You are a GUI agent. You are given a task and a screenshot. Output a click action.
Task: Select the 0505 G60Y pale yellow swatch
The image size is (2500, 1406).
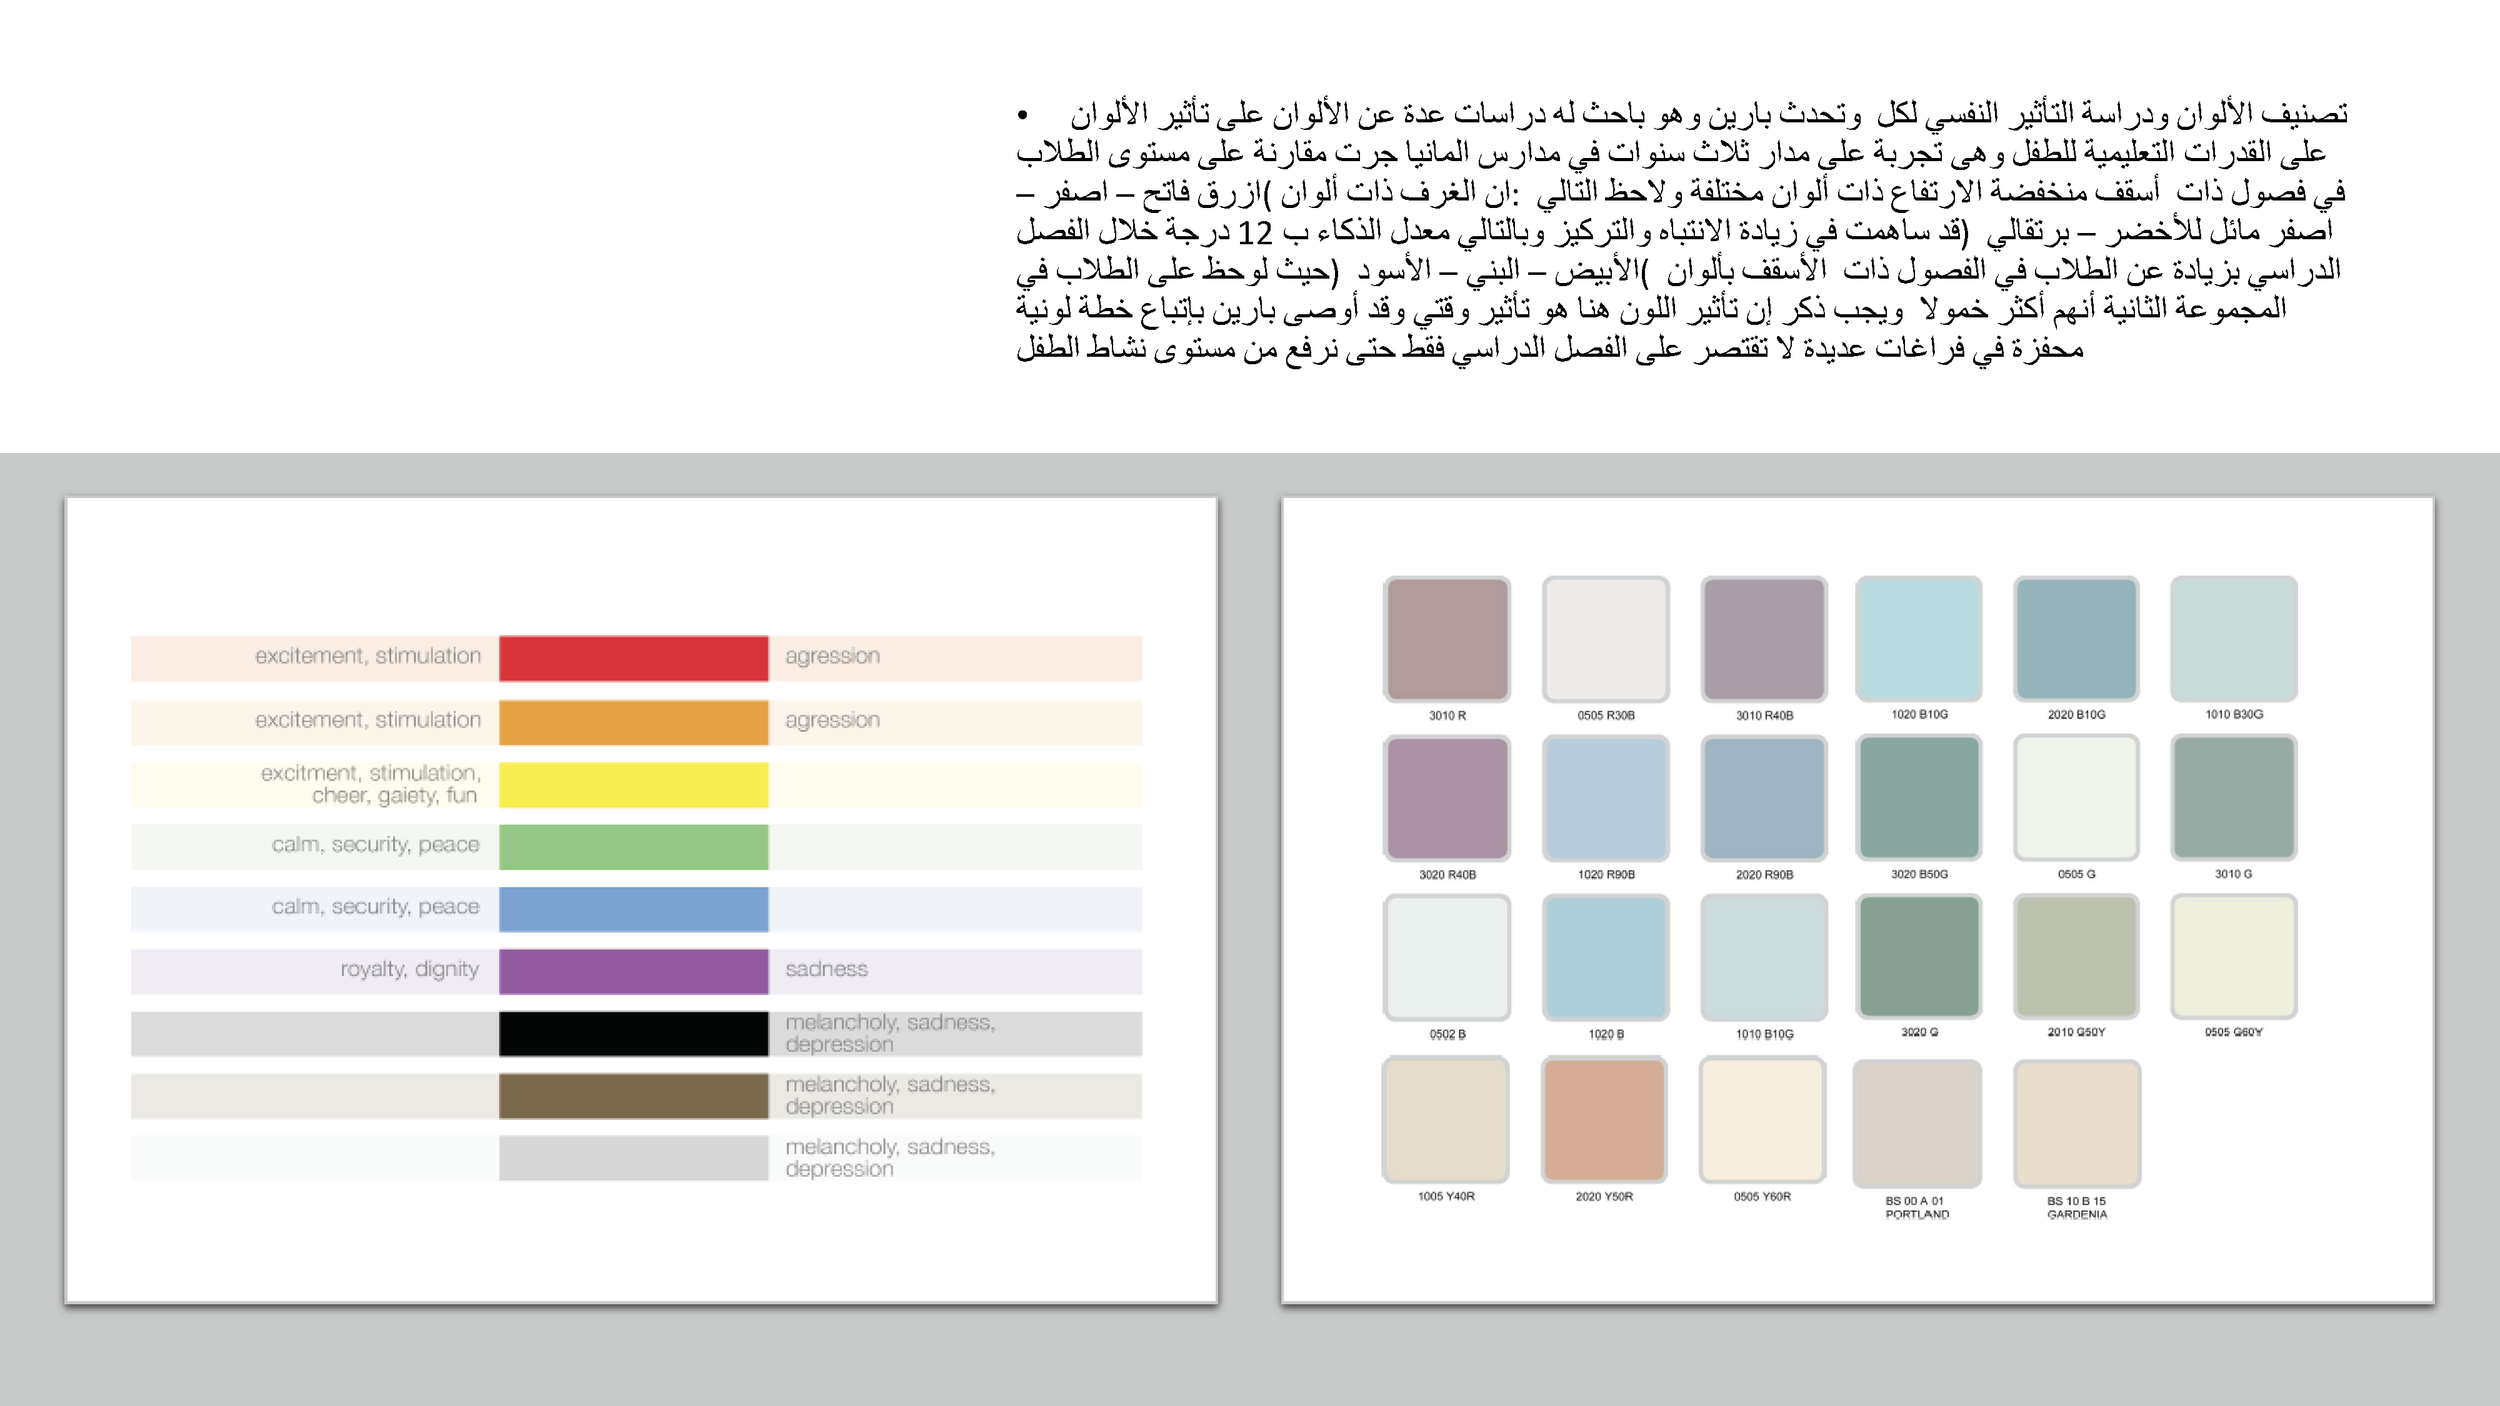[2233, 956]
